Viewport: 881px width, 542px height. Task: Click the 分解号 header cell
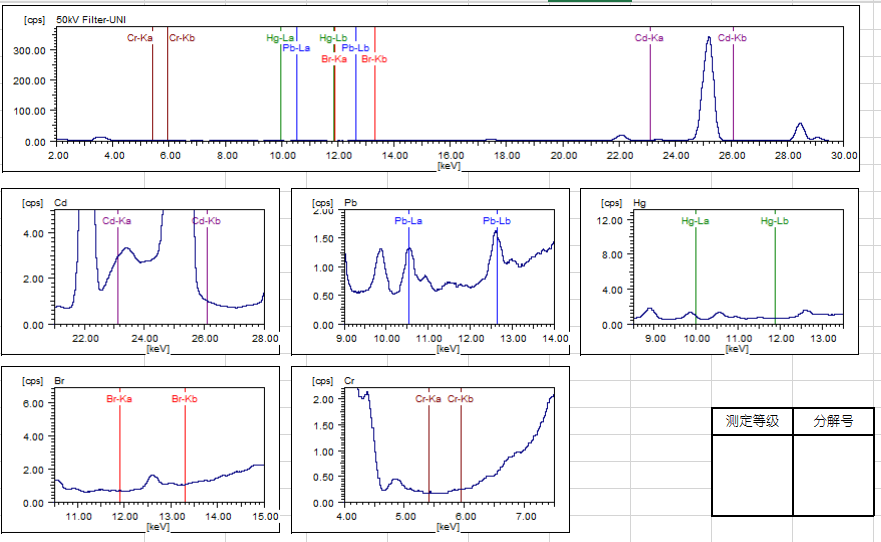pyautogui.click(x=833, y=422)
